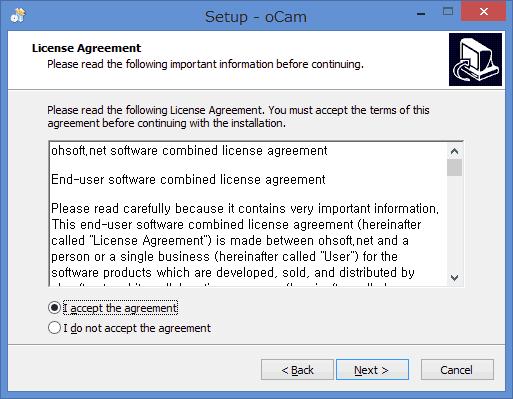
Task: Cancel the oCam installation
Action: click(457, 370)
